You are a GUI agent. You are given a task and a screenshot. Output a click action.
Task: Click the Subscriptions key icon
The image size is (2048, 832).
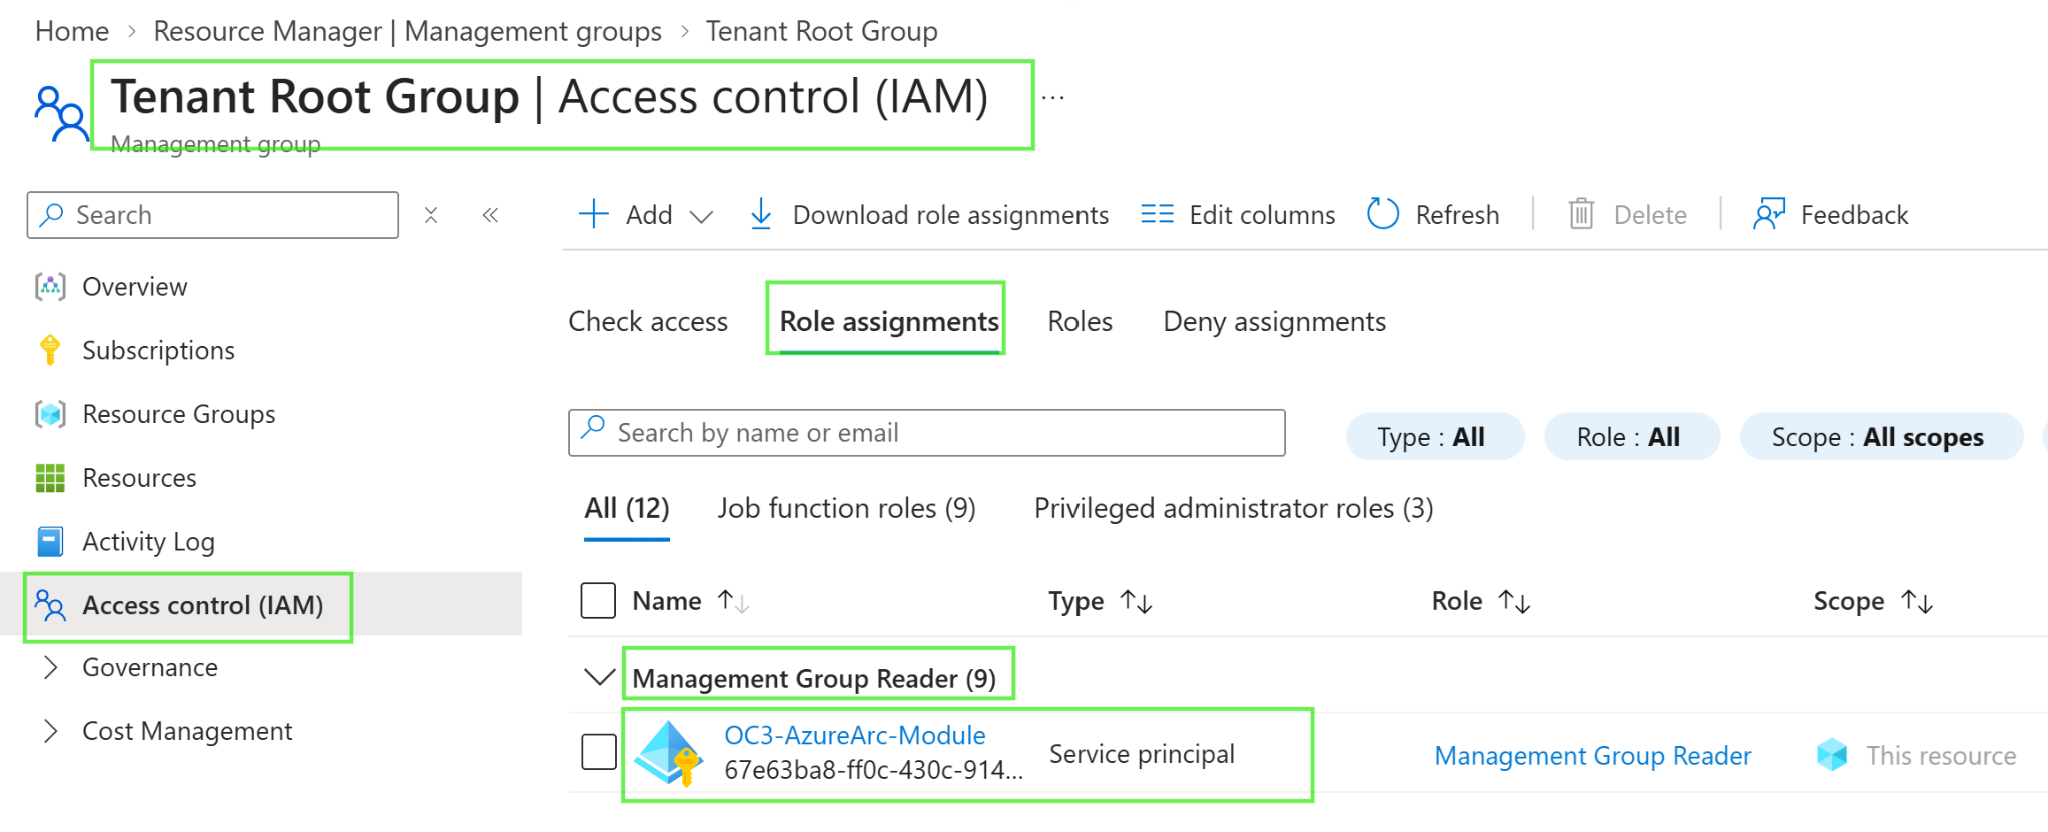pos(50,350)
